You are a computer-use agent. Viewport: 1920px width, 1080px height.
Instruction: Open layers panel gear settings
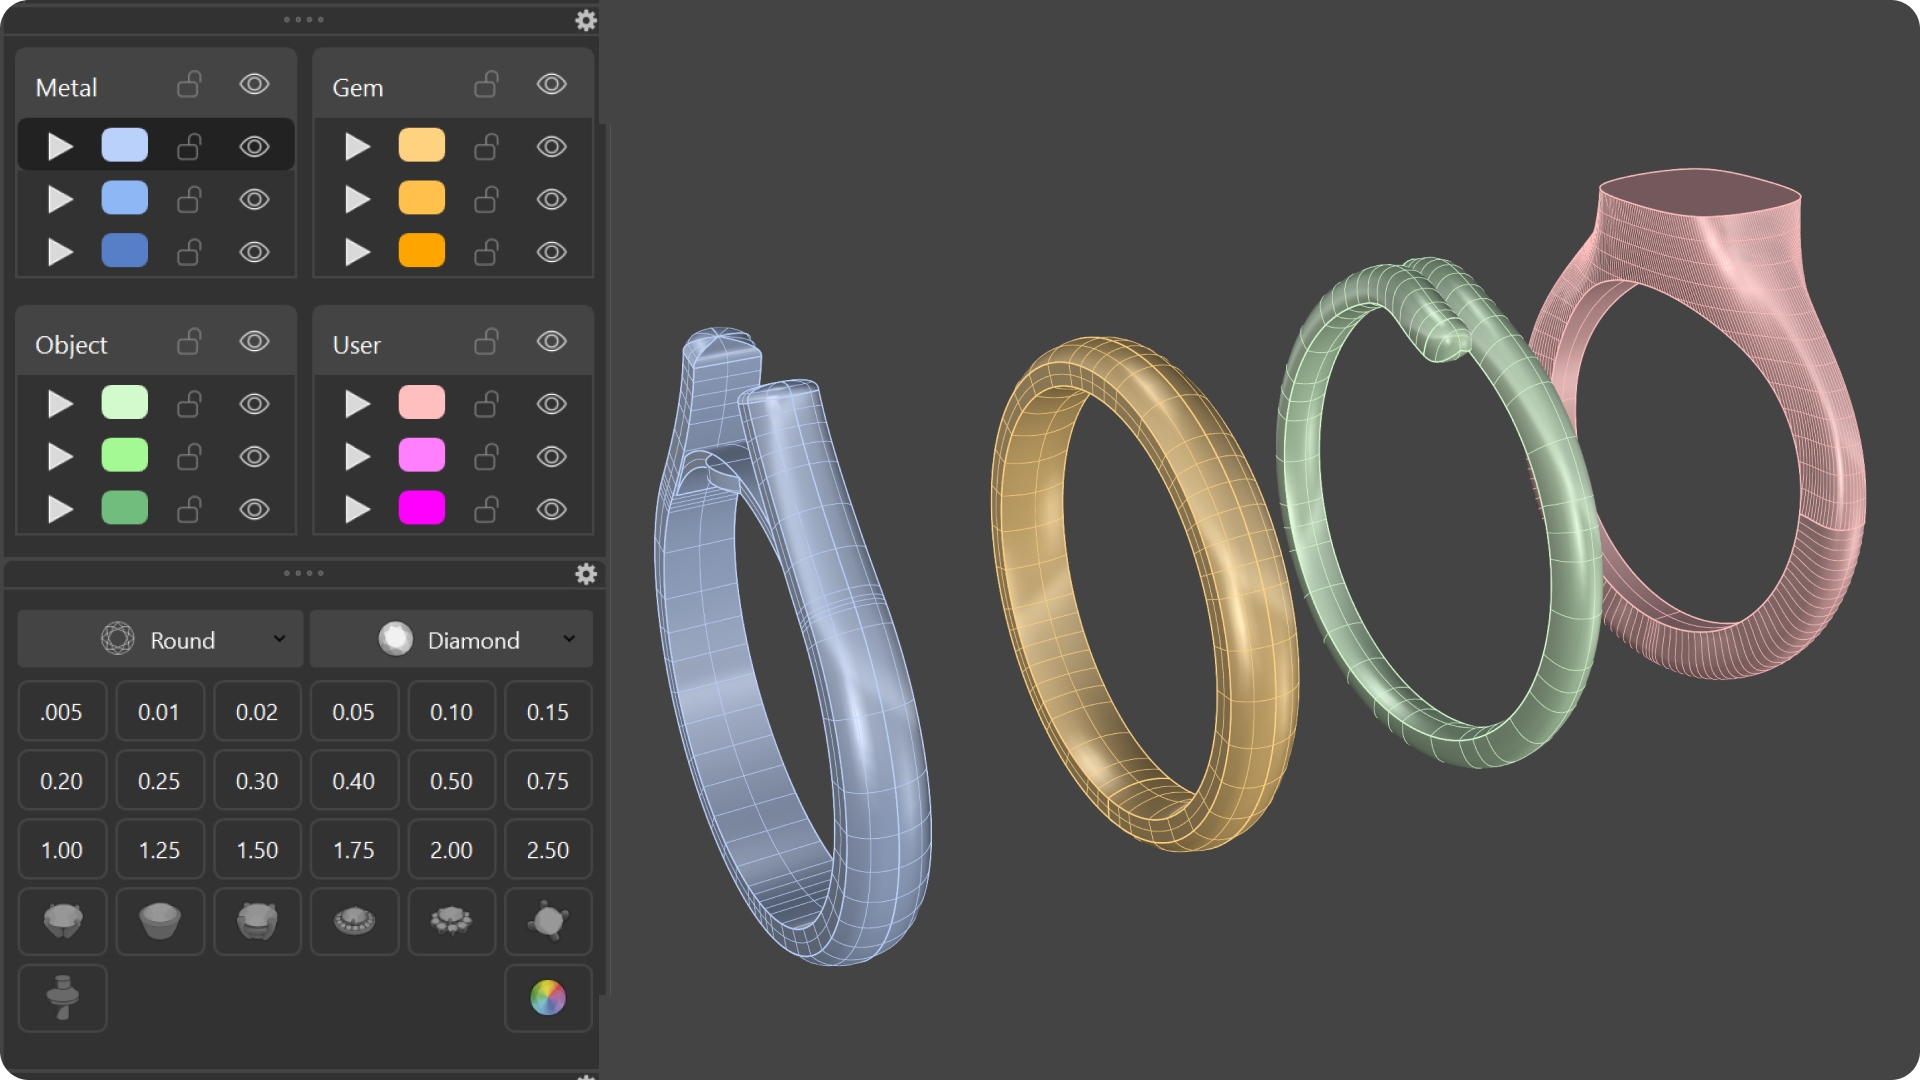(x=586, y=21)
